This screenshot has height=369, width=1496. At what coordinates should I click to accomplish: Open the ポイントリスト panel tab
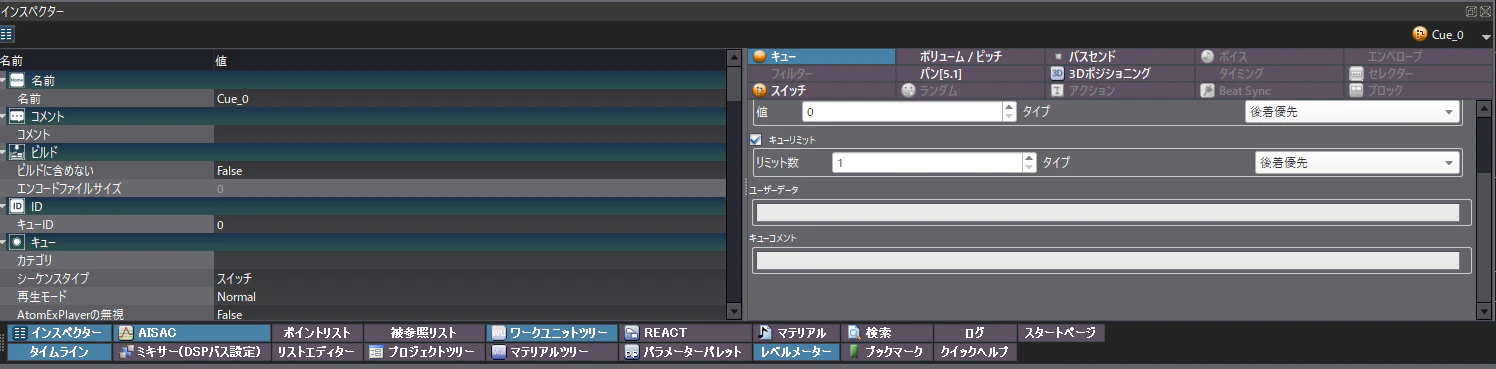[316, 333]
